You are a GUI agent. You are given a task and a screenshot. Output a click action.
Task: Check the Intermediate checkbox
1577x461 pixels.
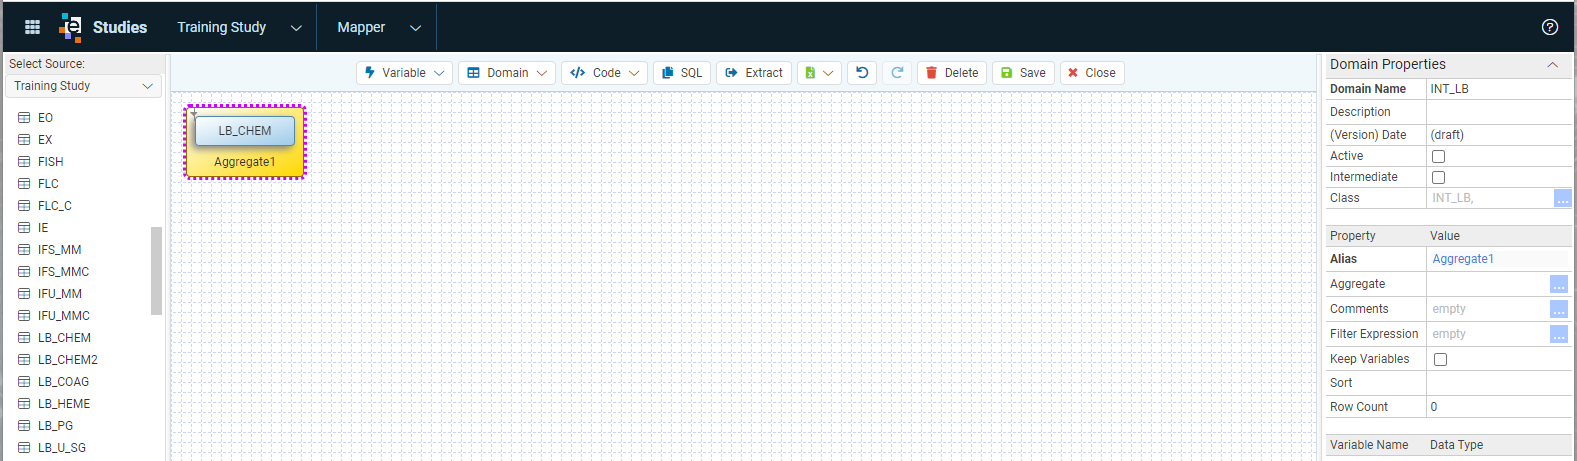pyautogui.click(x=1438, y=178)
